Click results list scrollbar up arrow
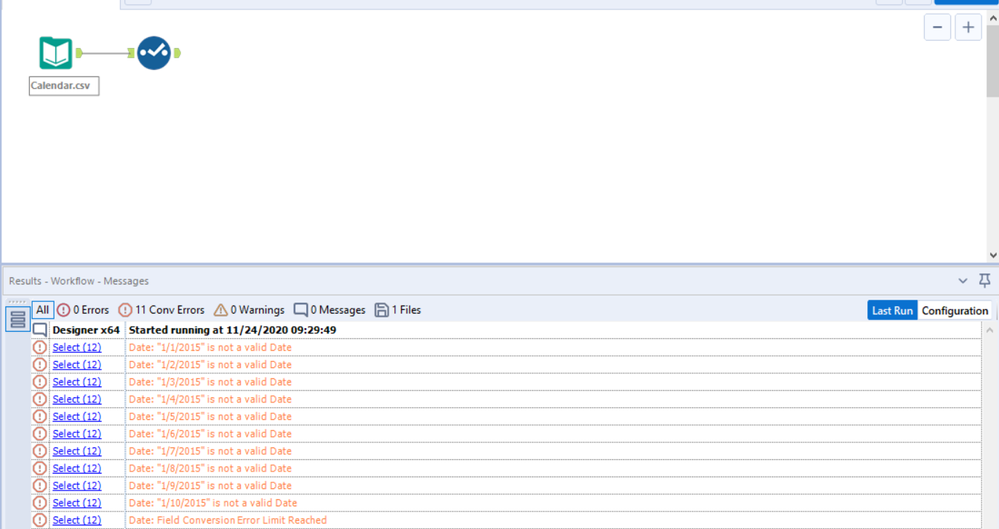Screen dimensions: 999x529 coord(989,330)
